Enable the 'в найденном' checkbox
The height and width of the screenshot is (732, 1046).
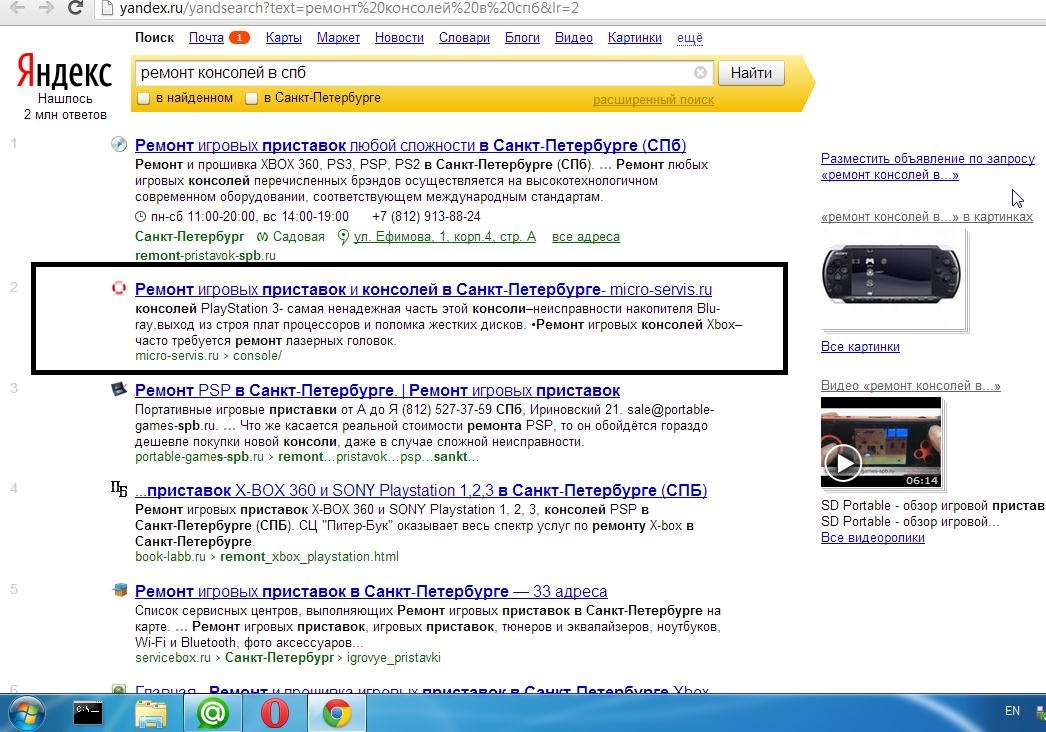click(143, 99)
